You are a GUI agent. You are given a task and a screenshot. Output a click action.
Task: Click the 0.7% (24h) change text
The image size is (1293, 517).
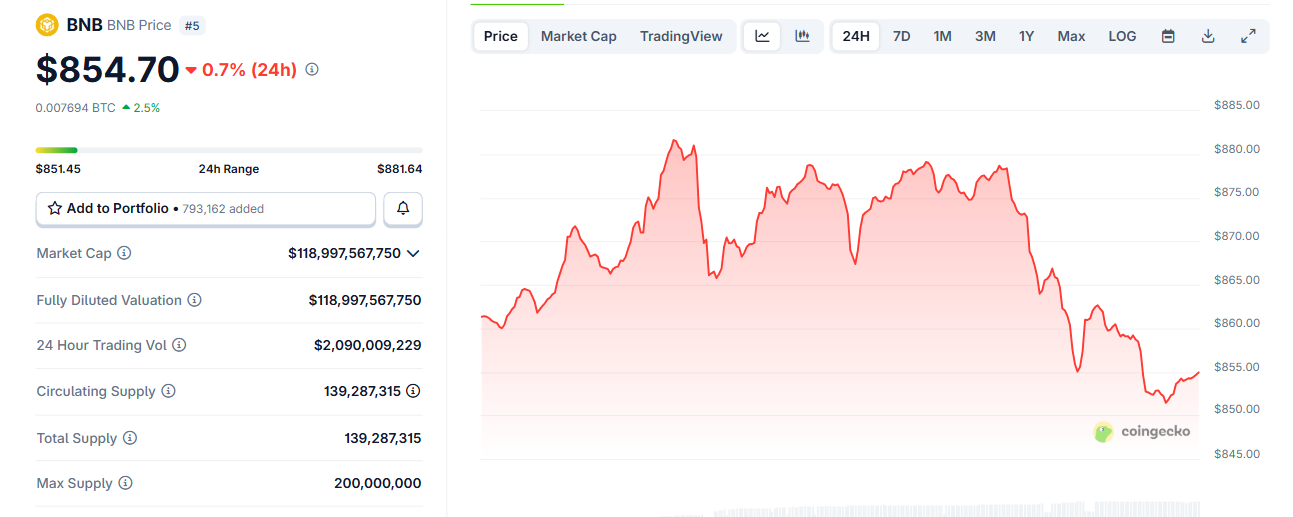click(x=249, y=70)
